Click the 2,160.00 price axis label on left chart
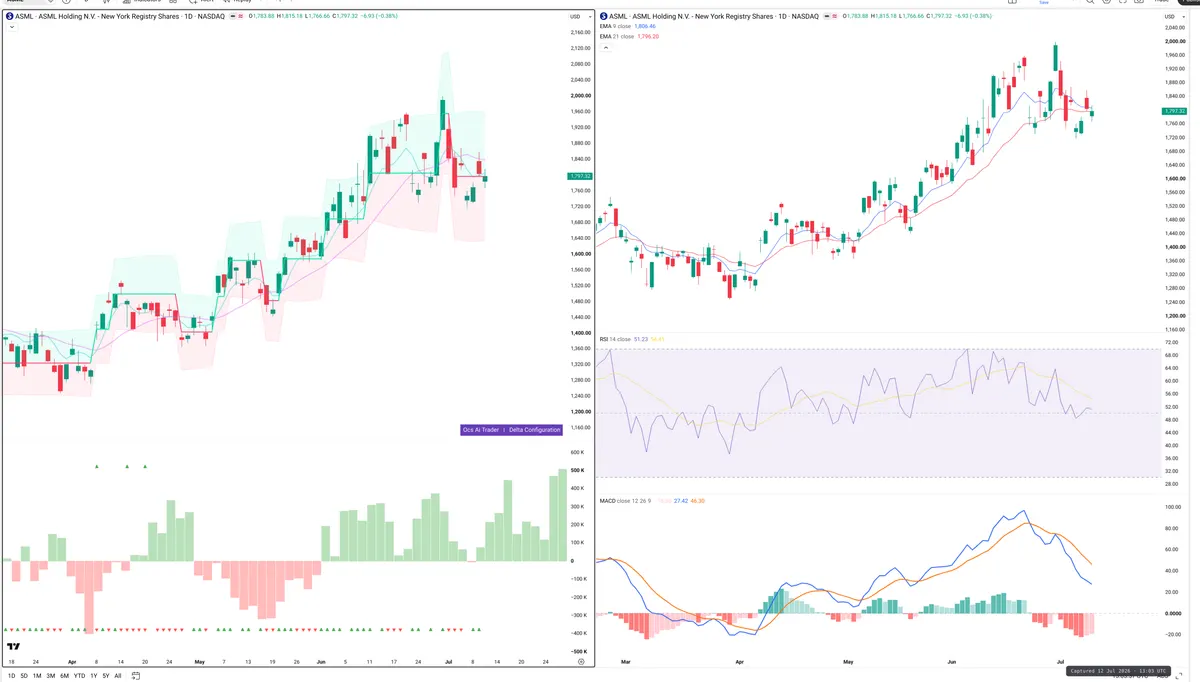This screenshot has width=1200, height=682. tap(580, 32)
